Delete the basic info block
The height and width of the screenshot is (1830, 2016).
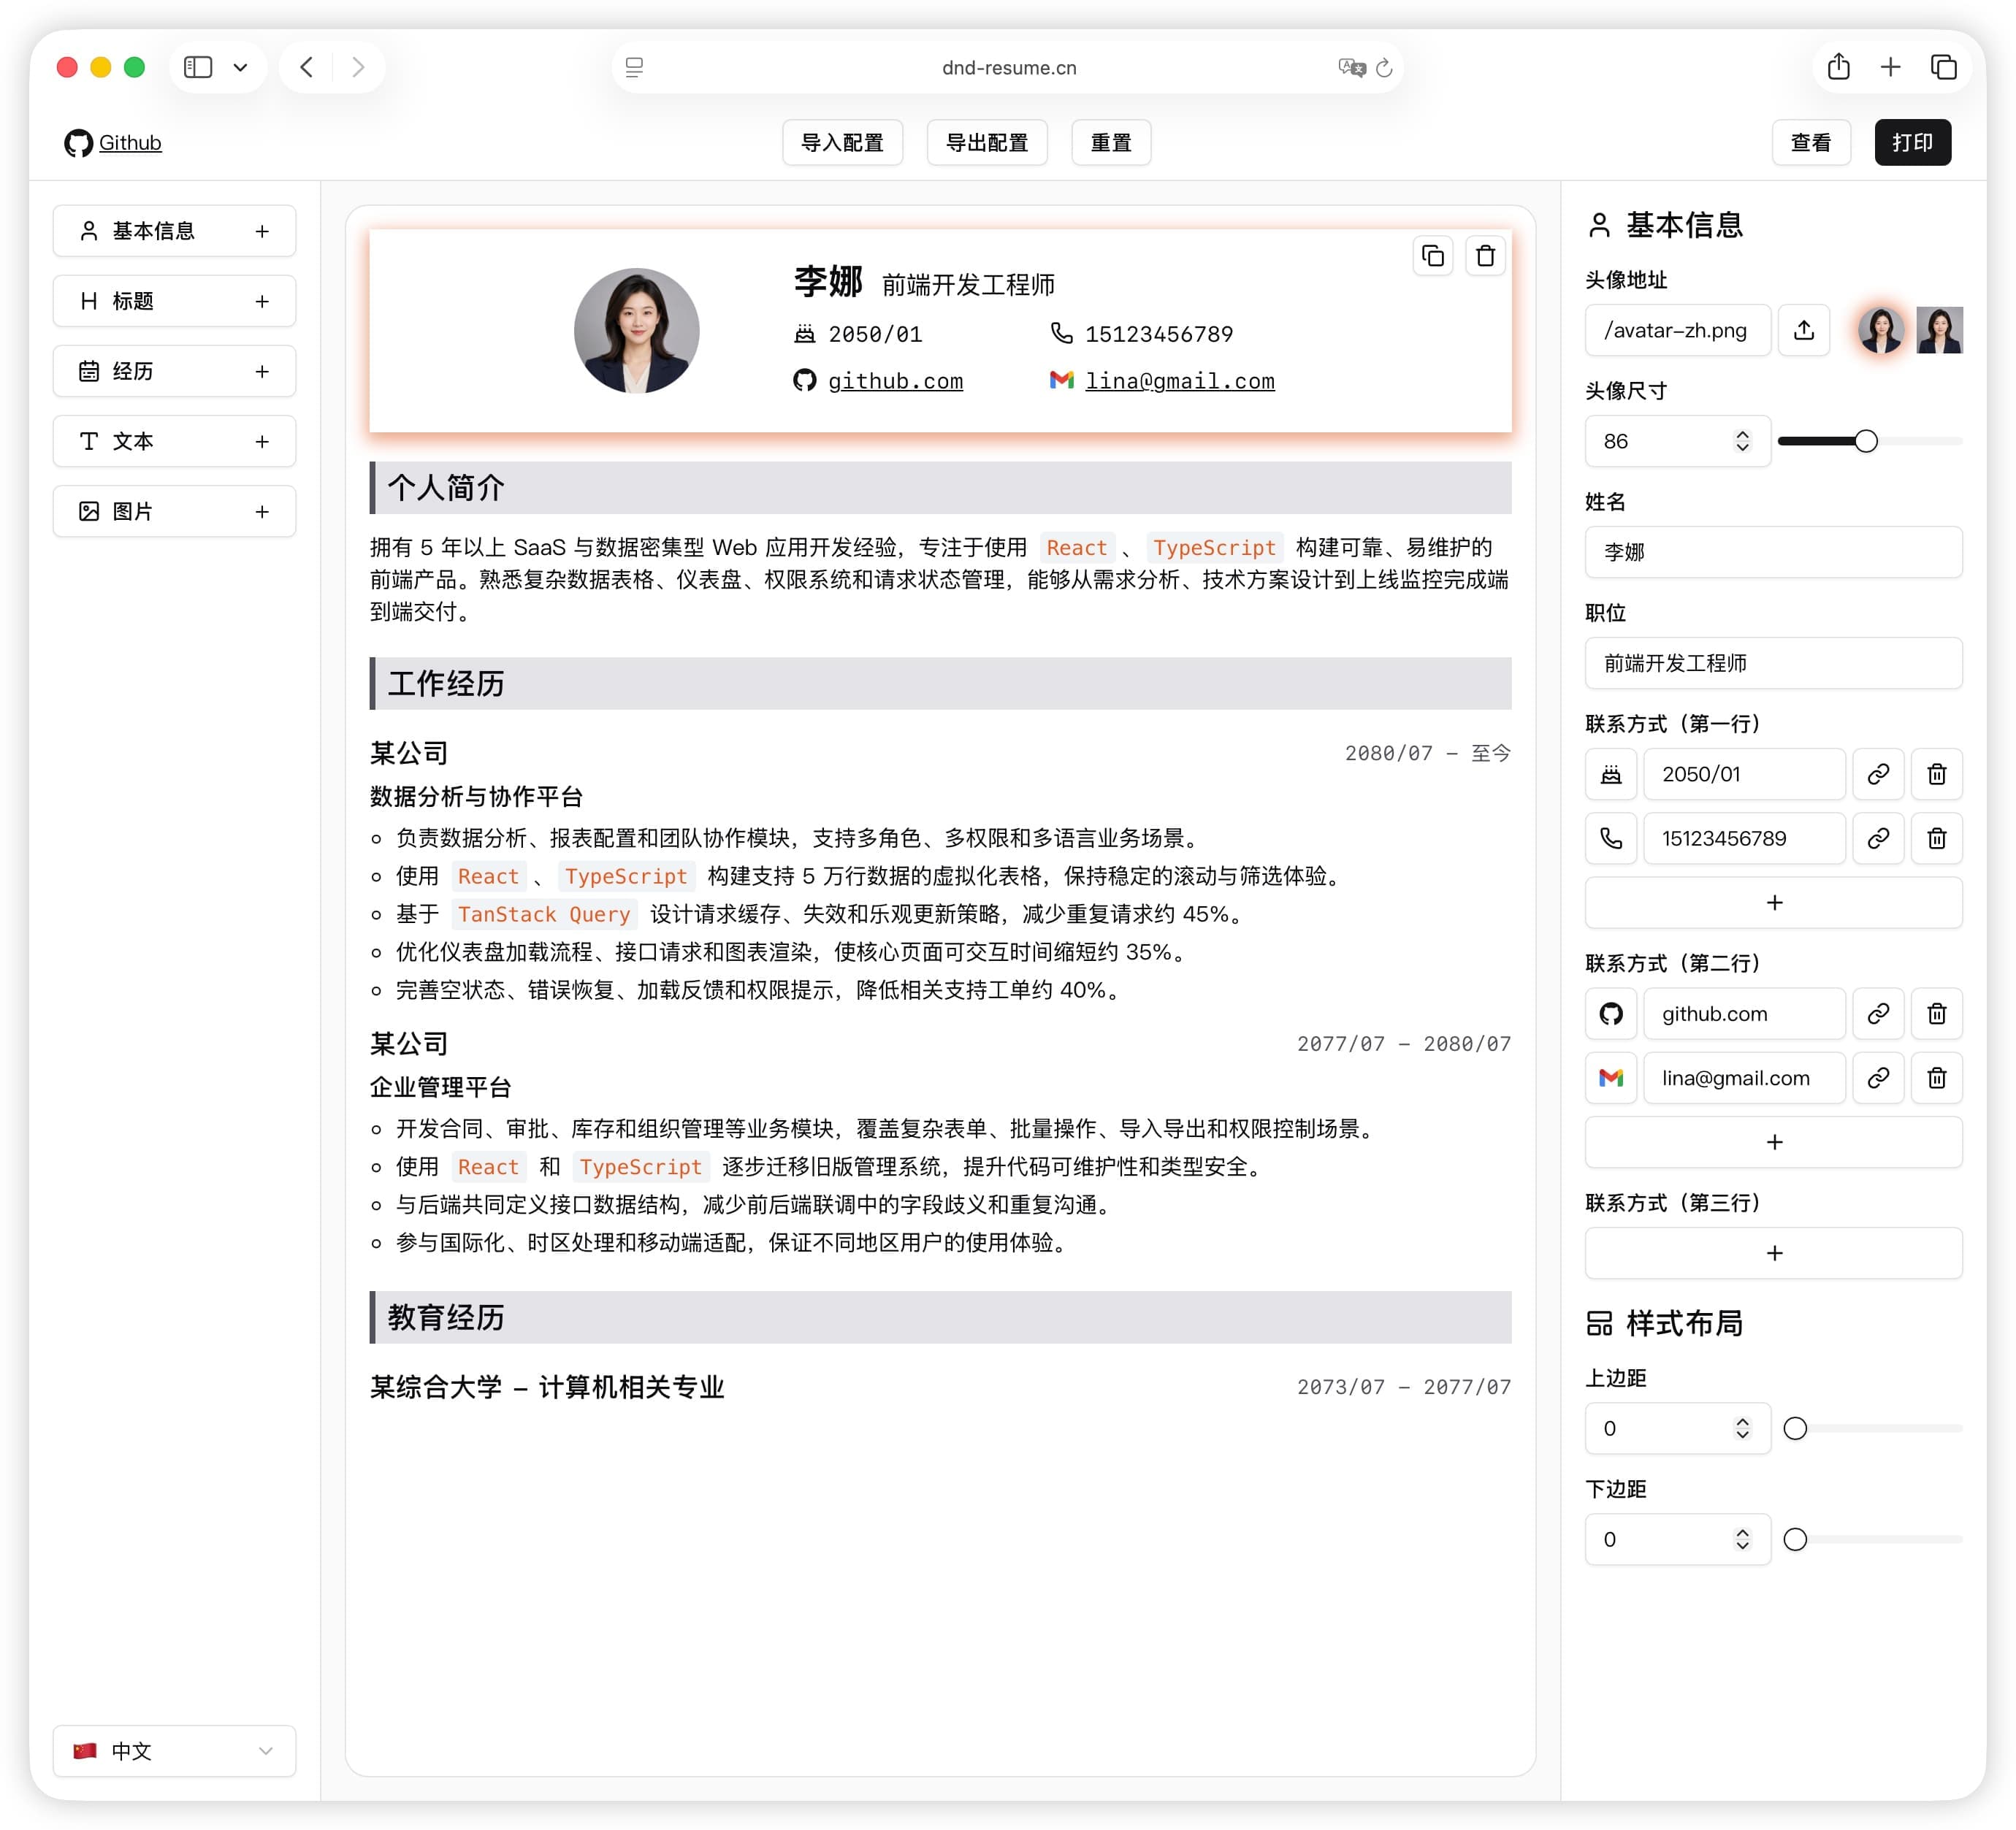(x=1485, y=256)
